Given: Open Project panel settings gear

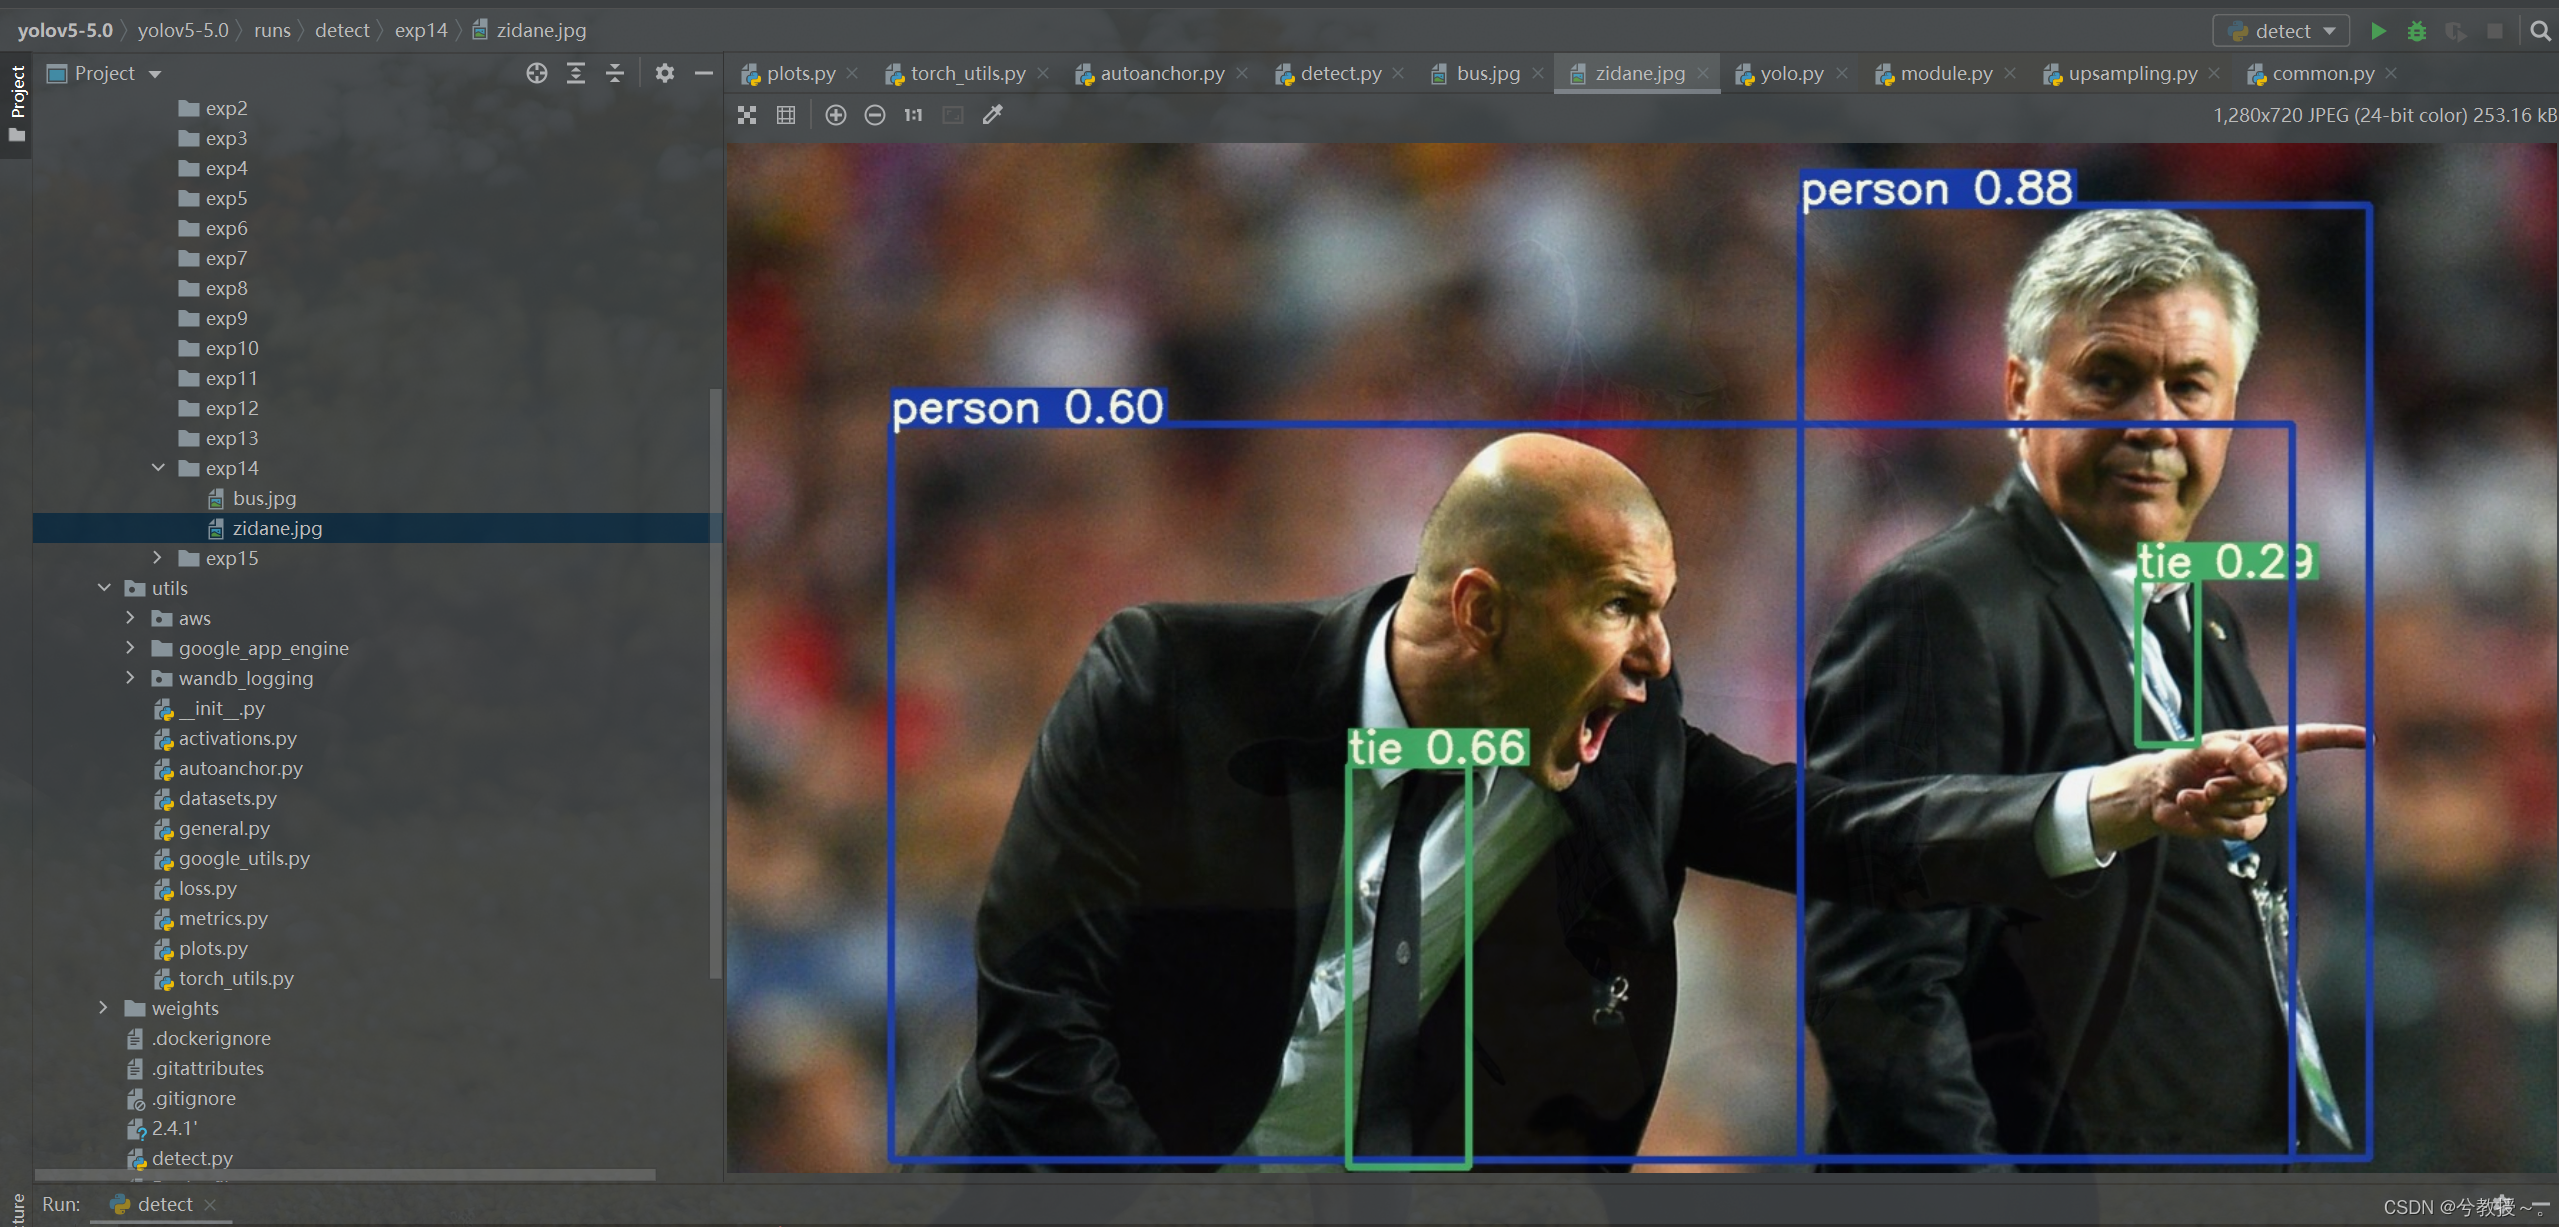Looking at the screenshot, I should 664,73.
